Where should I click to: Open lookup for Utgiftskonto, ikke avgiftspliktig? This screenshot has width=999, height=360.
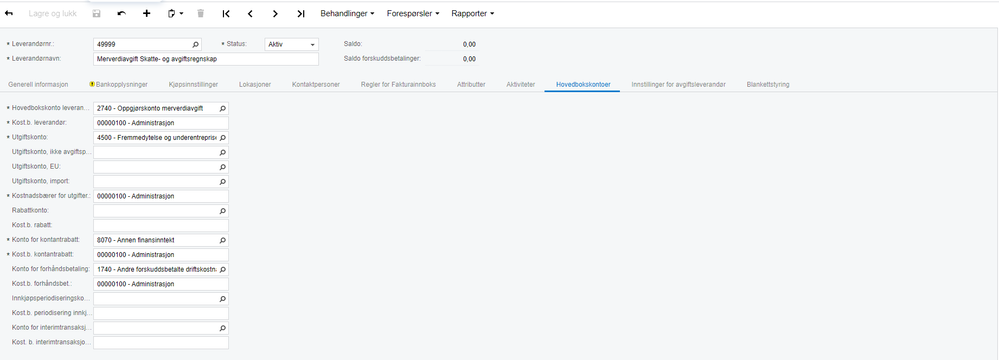coord(223,152)
